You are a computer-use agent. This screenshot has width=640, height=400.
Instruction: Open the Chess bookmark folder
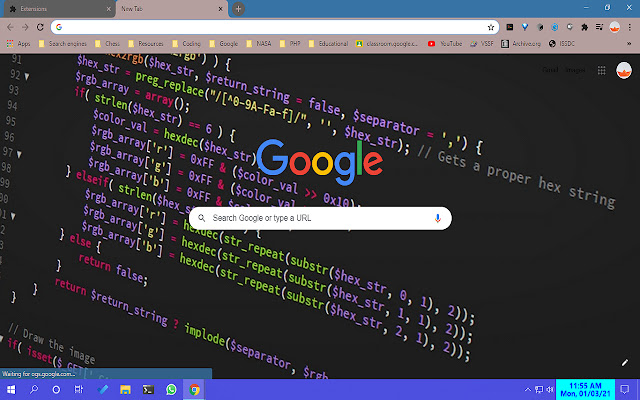[x=107, y=44]
